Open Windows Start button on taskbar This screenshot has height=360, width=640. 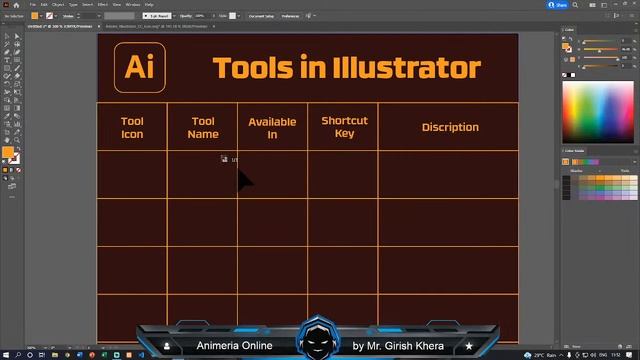(5, 355)
